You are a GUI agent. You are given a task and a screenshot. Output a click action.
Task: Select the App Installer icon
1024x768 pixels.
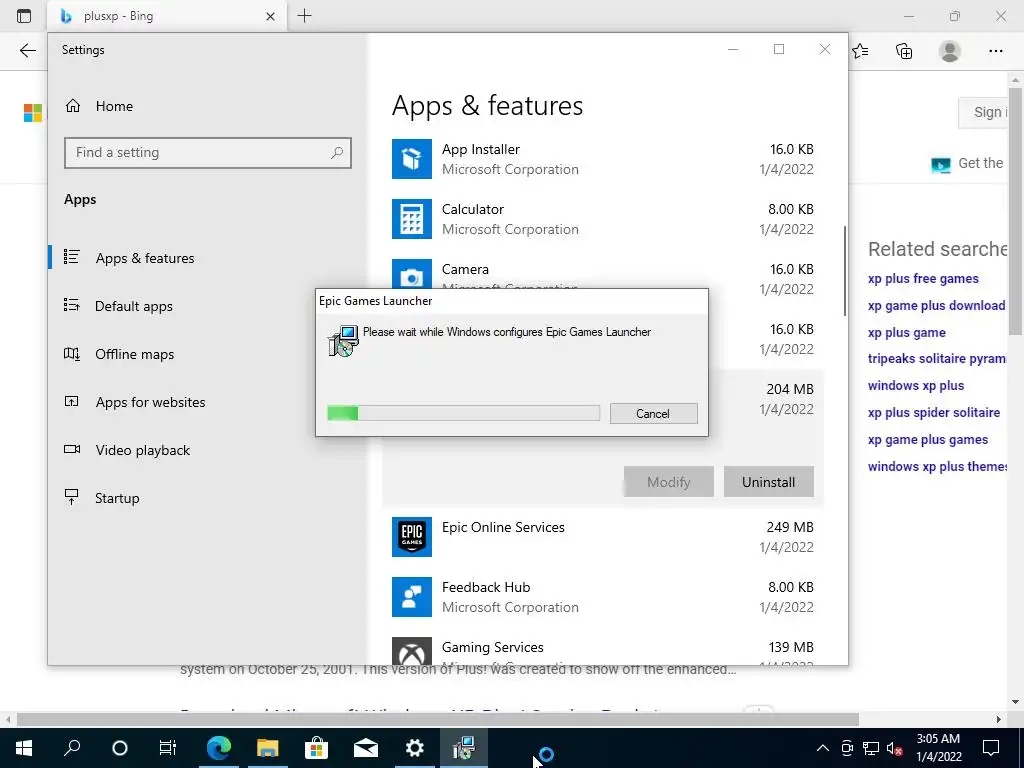pyautogui.click(x=411, y=159)
